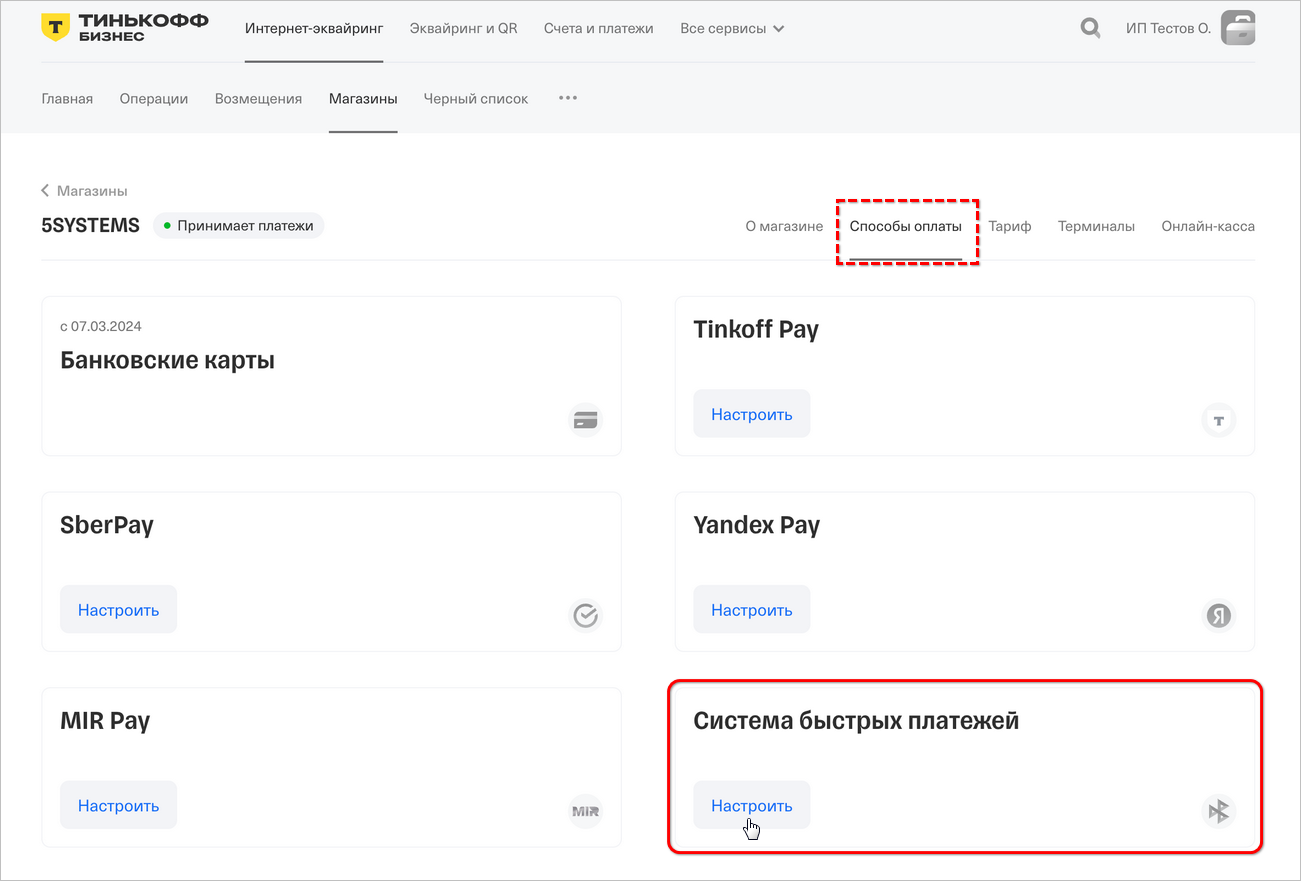The width and height of the screenshot is (1301, 881).
Task: Open the search magnifier icon
Action: [x=1090, y=28]
